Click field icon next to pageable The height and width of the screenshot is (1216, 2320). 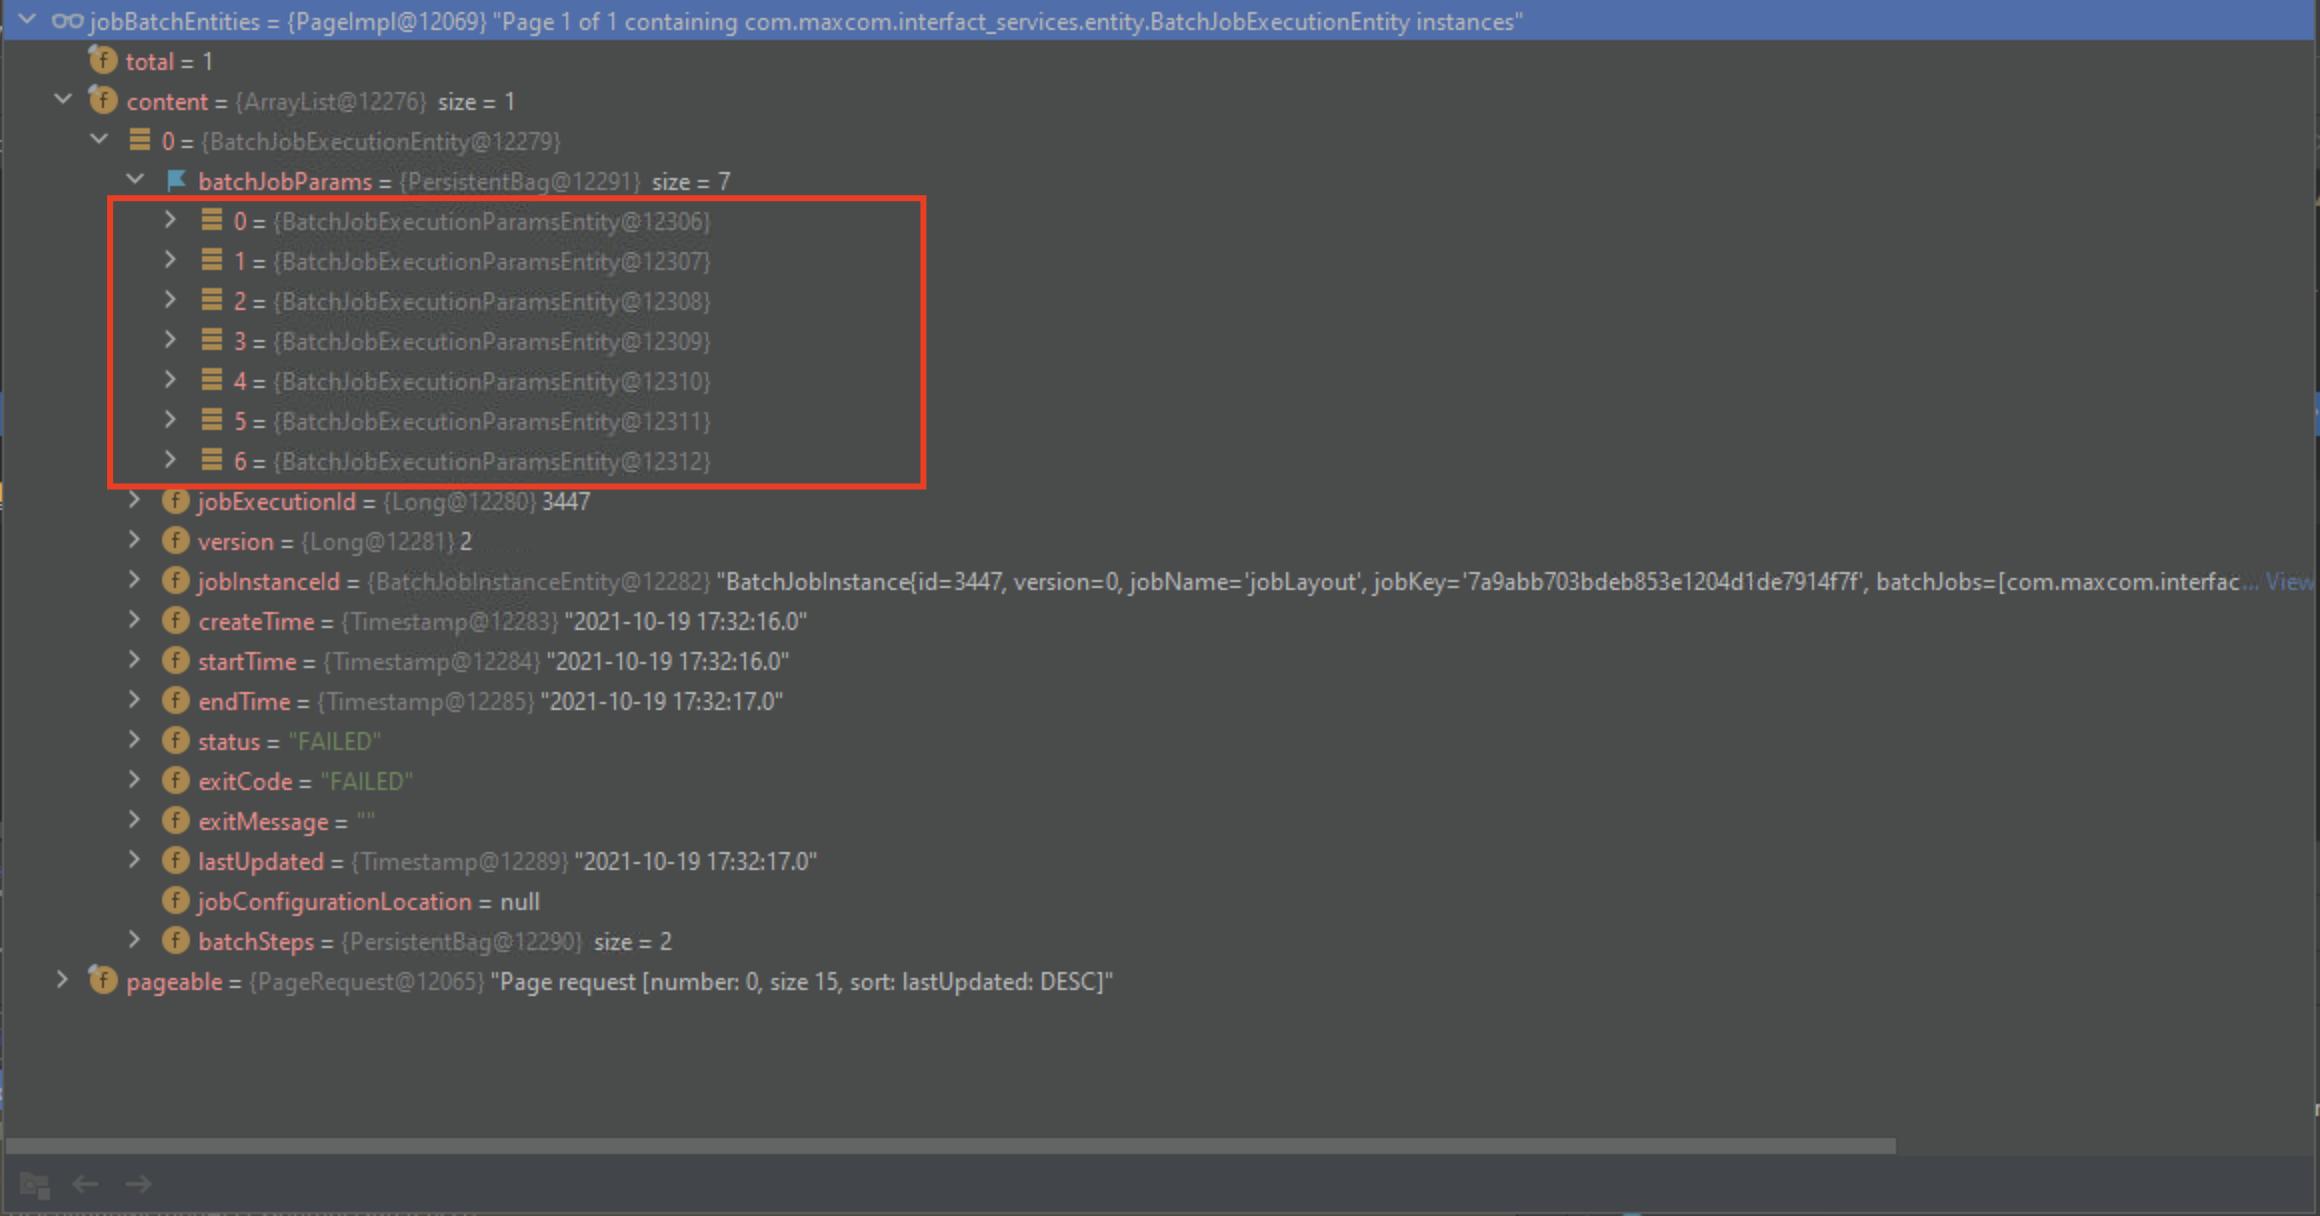(x=103, y=980)
